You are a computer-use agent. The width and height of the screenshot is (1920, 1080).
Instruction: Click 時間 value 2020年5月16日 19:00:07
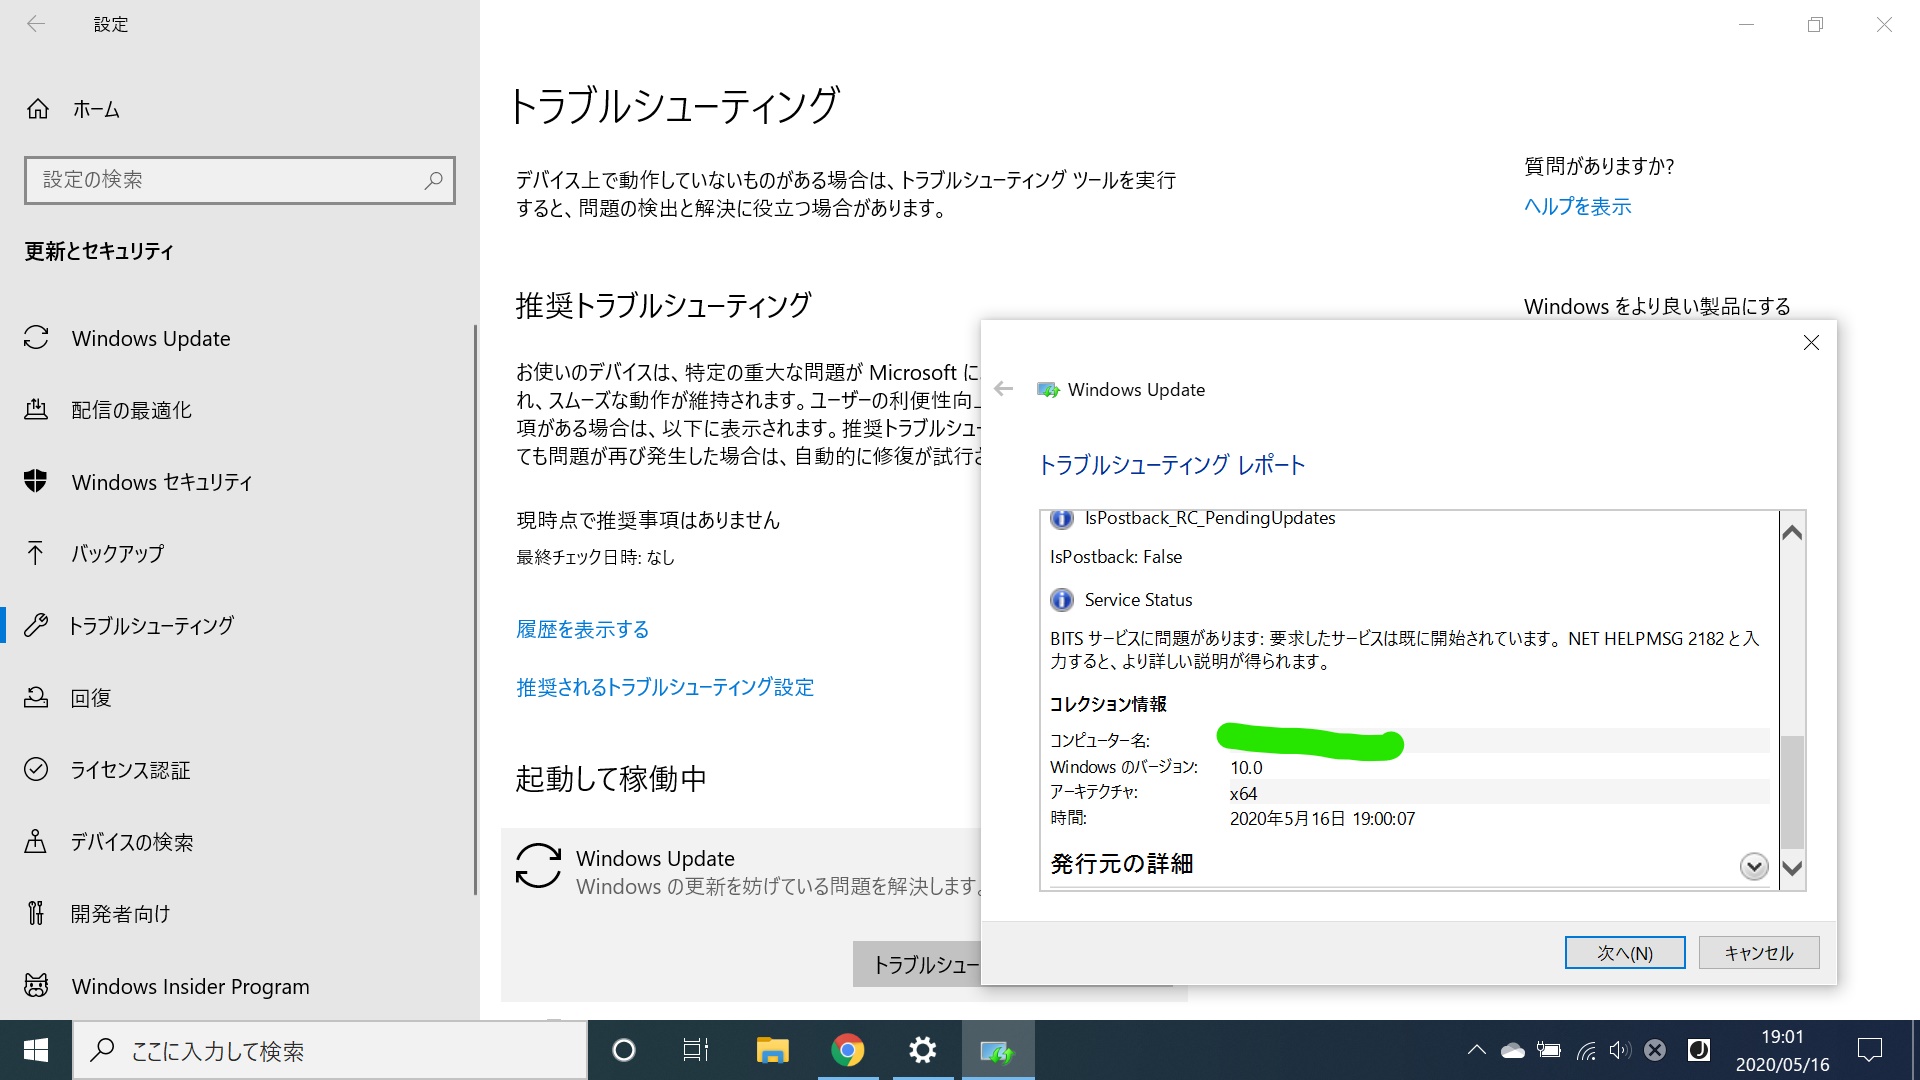pyautogui.click(x=1322, y=819)
